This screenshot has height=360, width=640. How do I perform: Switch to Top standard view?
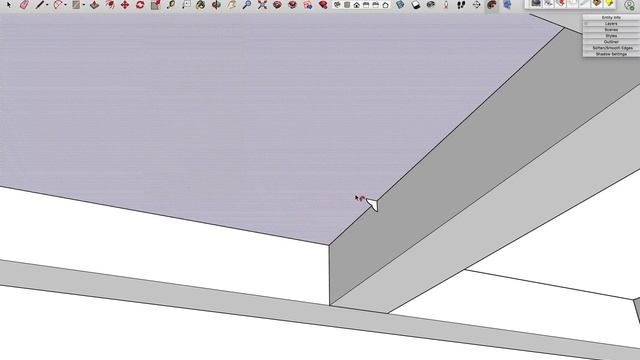347,5
